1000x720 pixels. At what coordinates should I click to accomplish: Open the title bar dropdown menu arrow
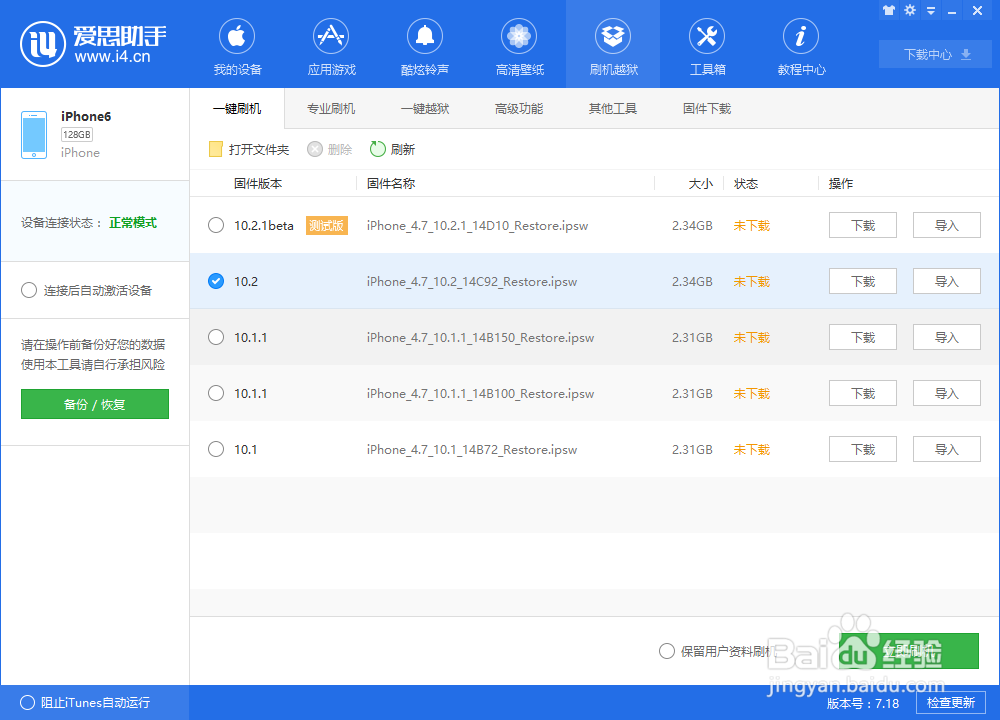[931, 10]
